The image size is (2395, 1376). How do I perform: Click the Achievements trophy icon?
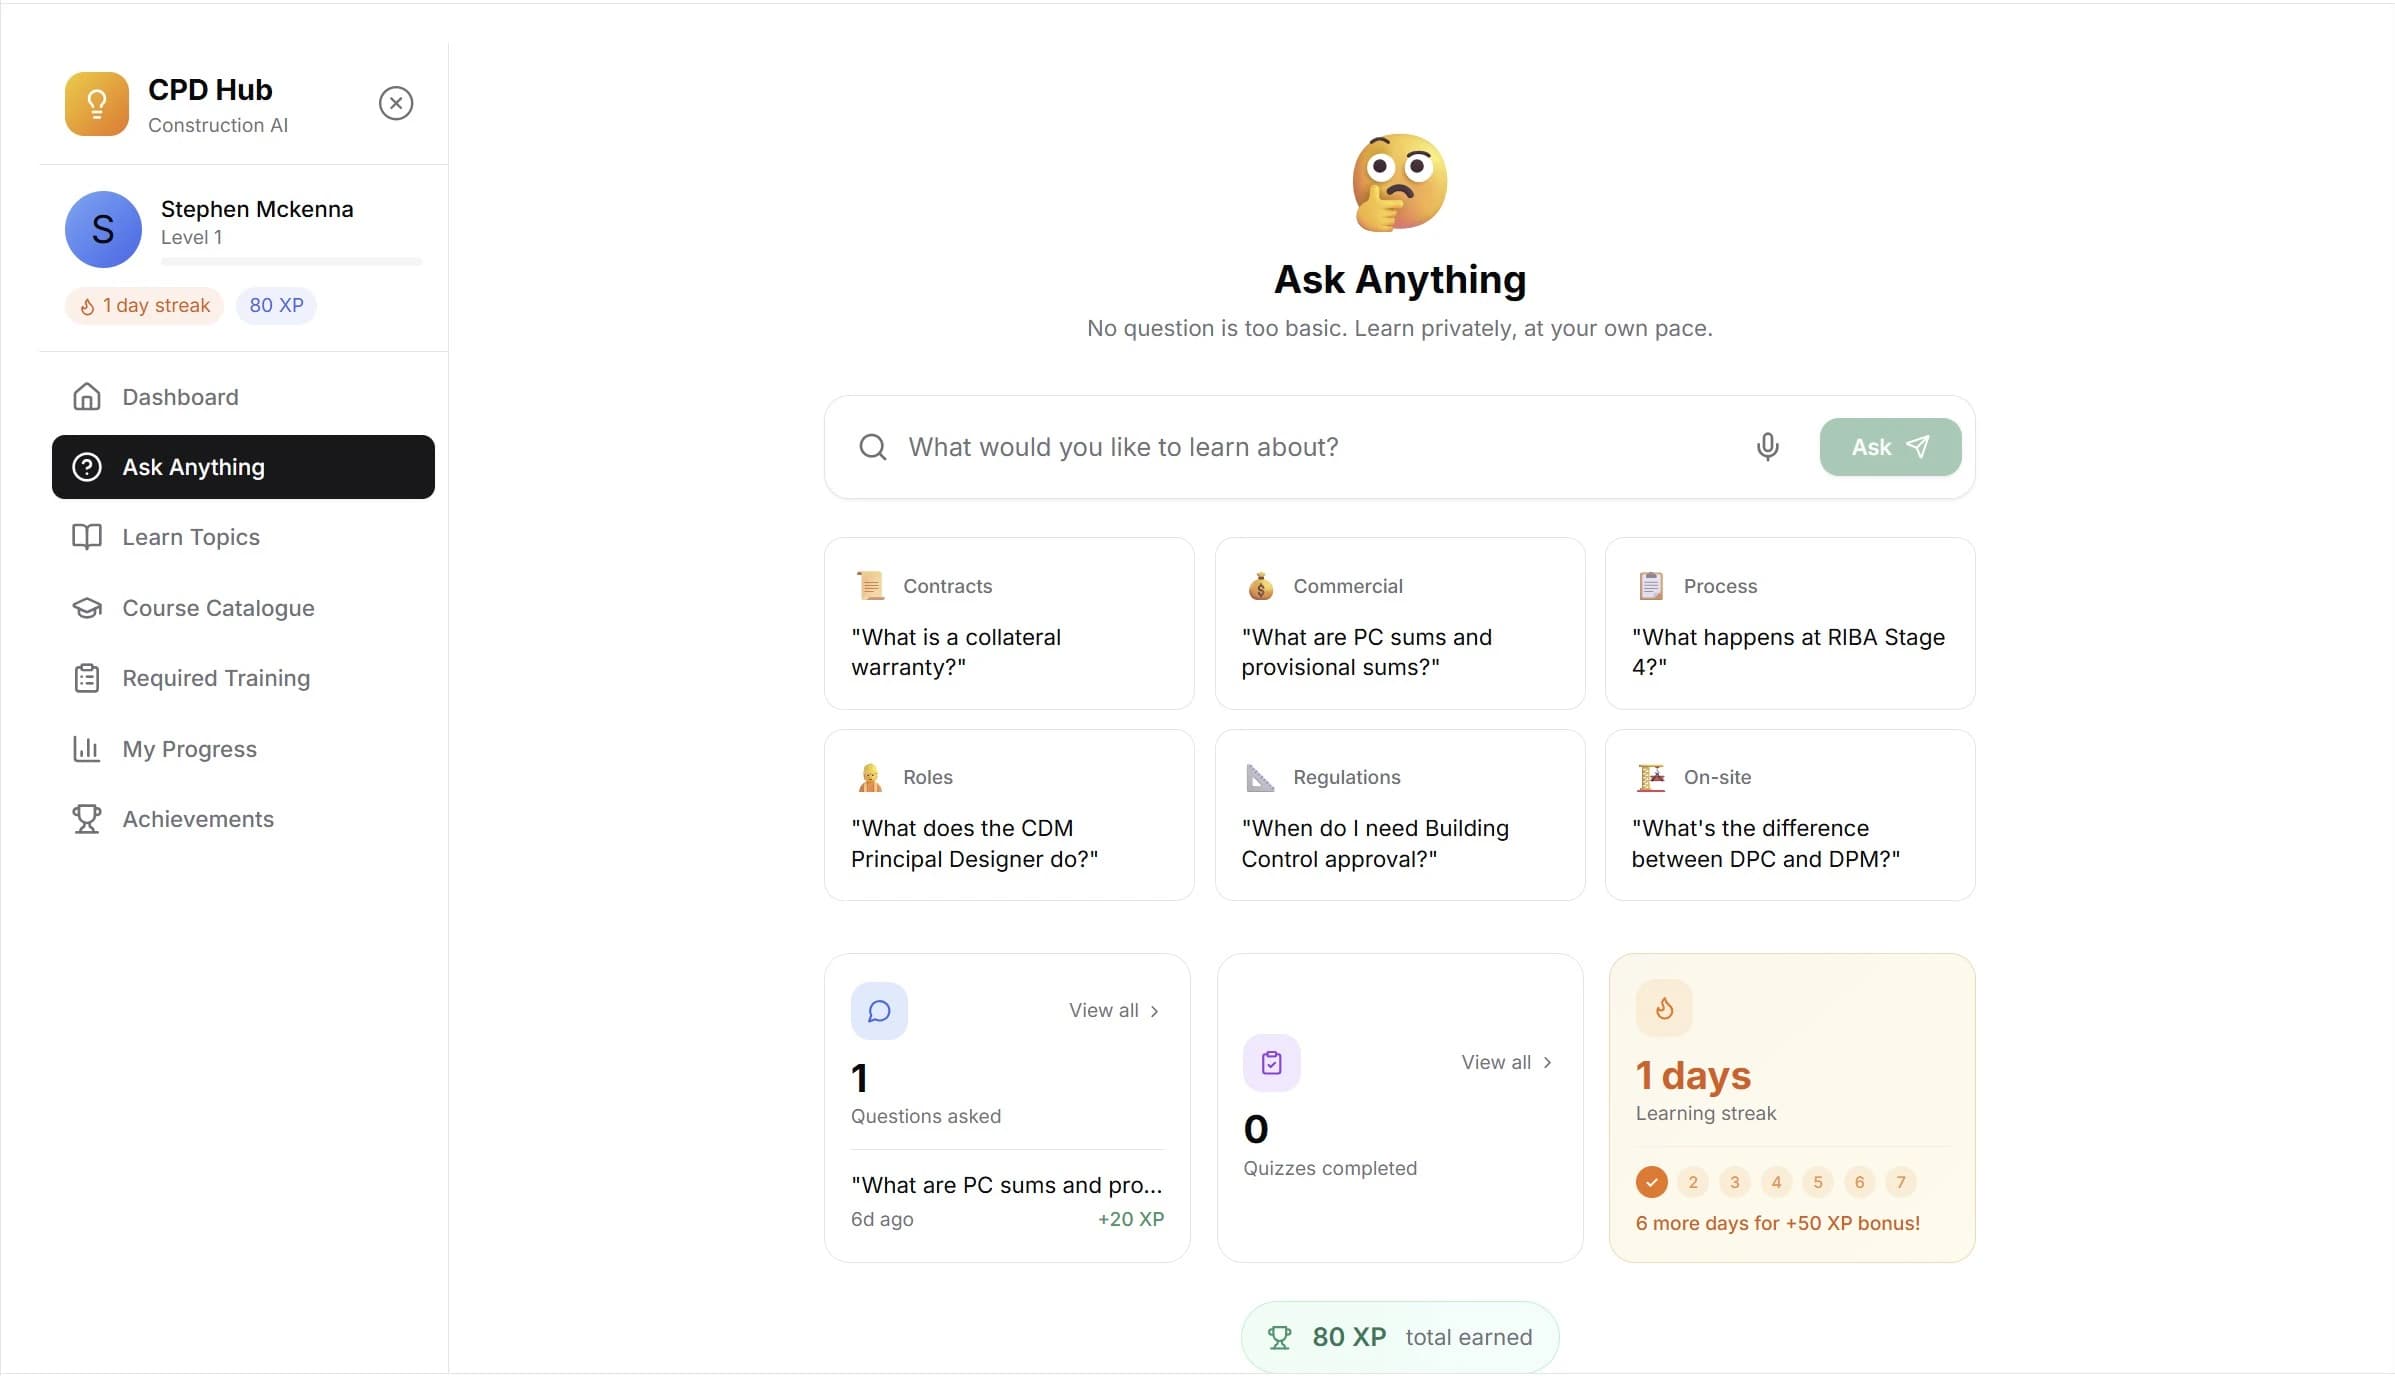[x=87, y=819]
